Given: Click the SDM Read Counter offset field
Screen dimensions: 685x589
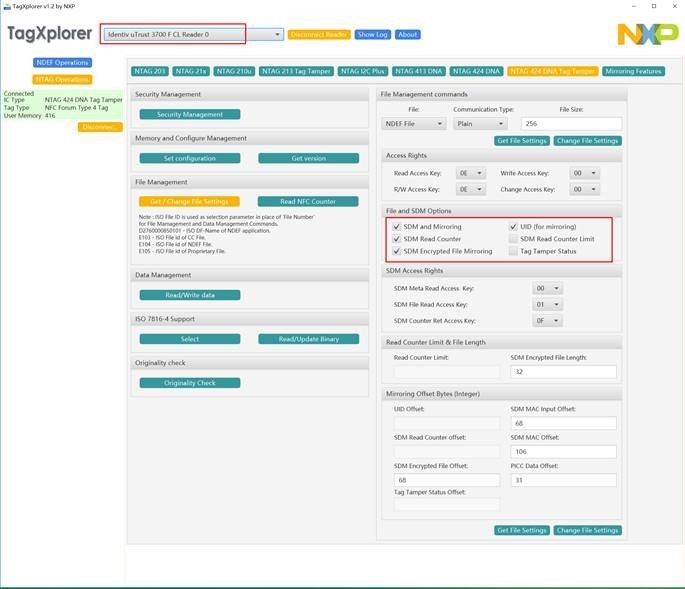Looking at the screenshot, I should [446, 451].
